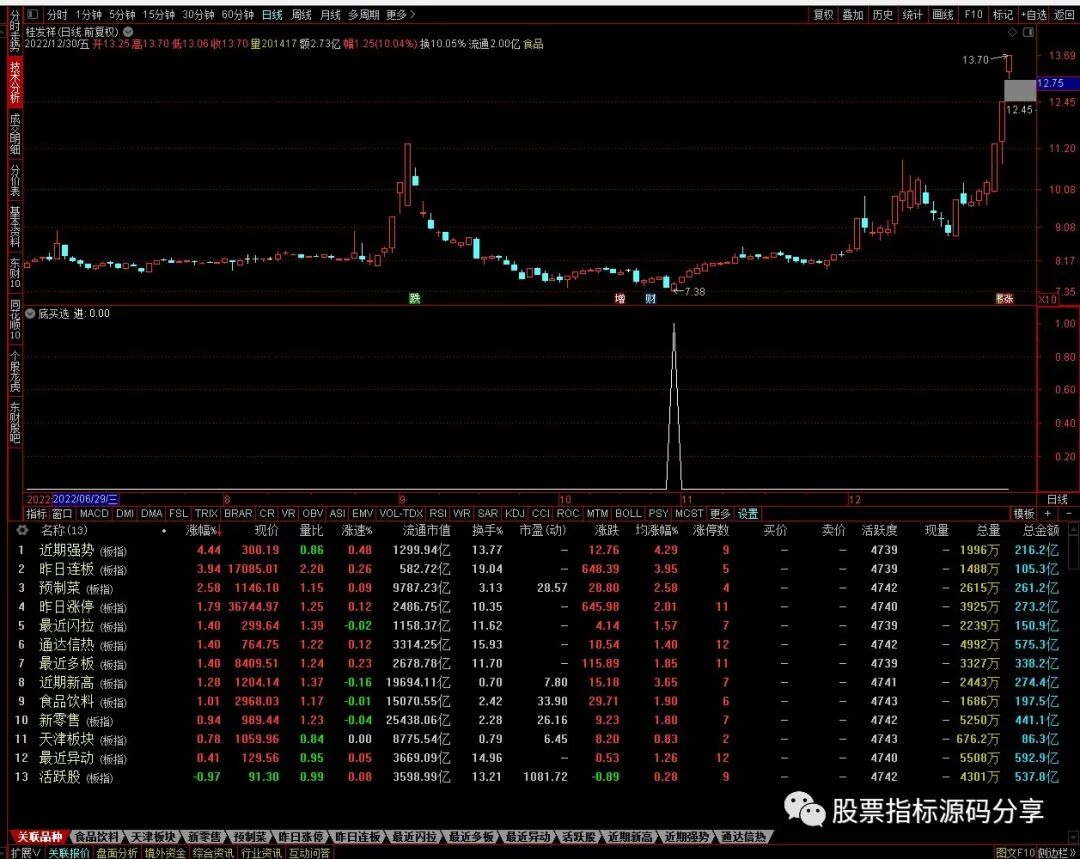The height and width of the screenshot is (859, 1080).
Task: Select the 15分钟 period
Action: (x=158, y=14)
